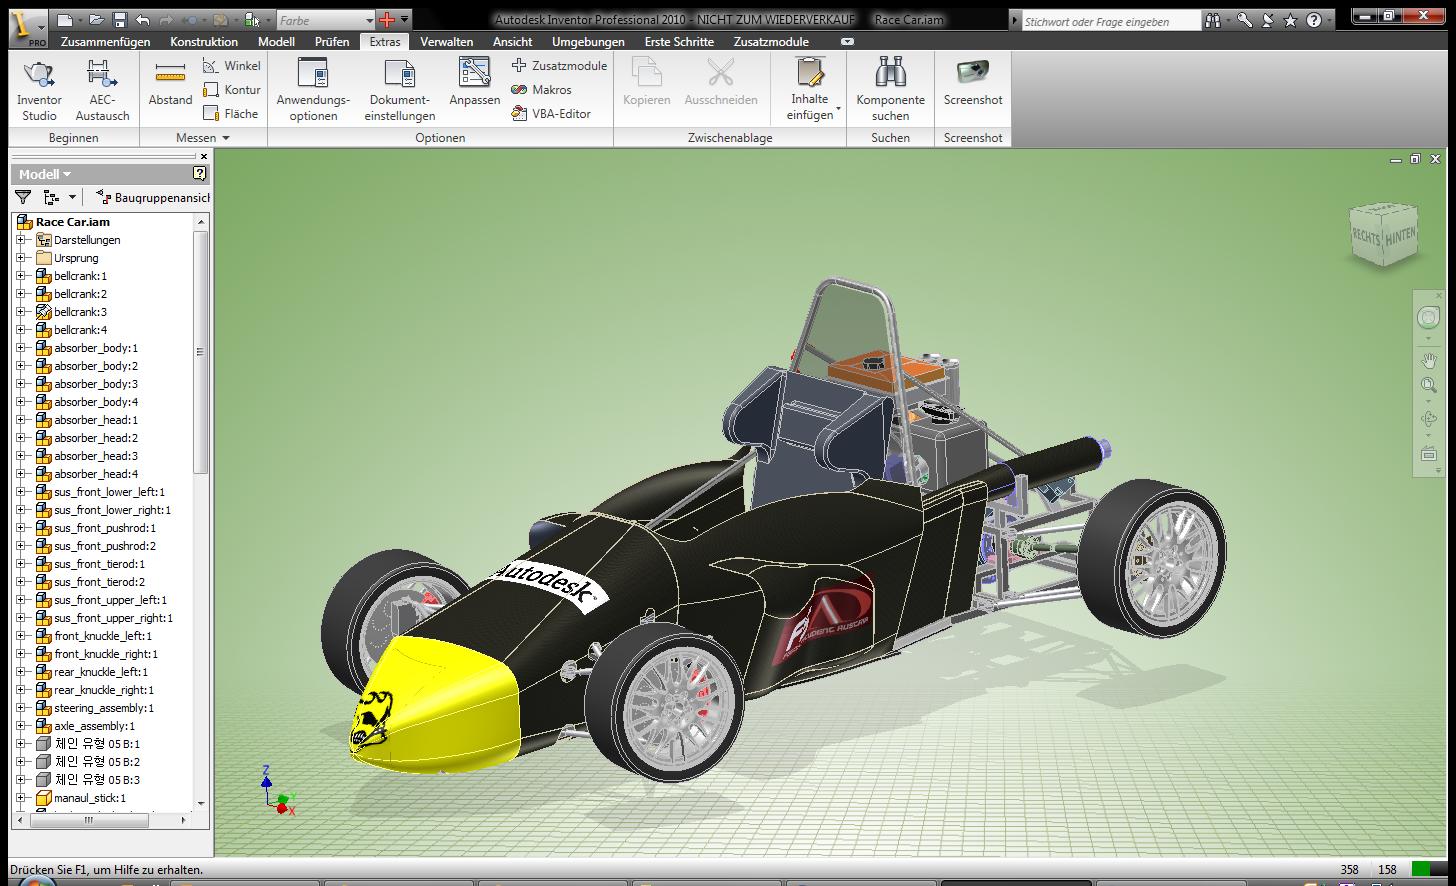Expand the Ursprung tree node

[x=20, y=258]
